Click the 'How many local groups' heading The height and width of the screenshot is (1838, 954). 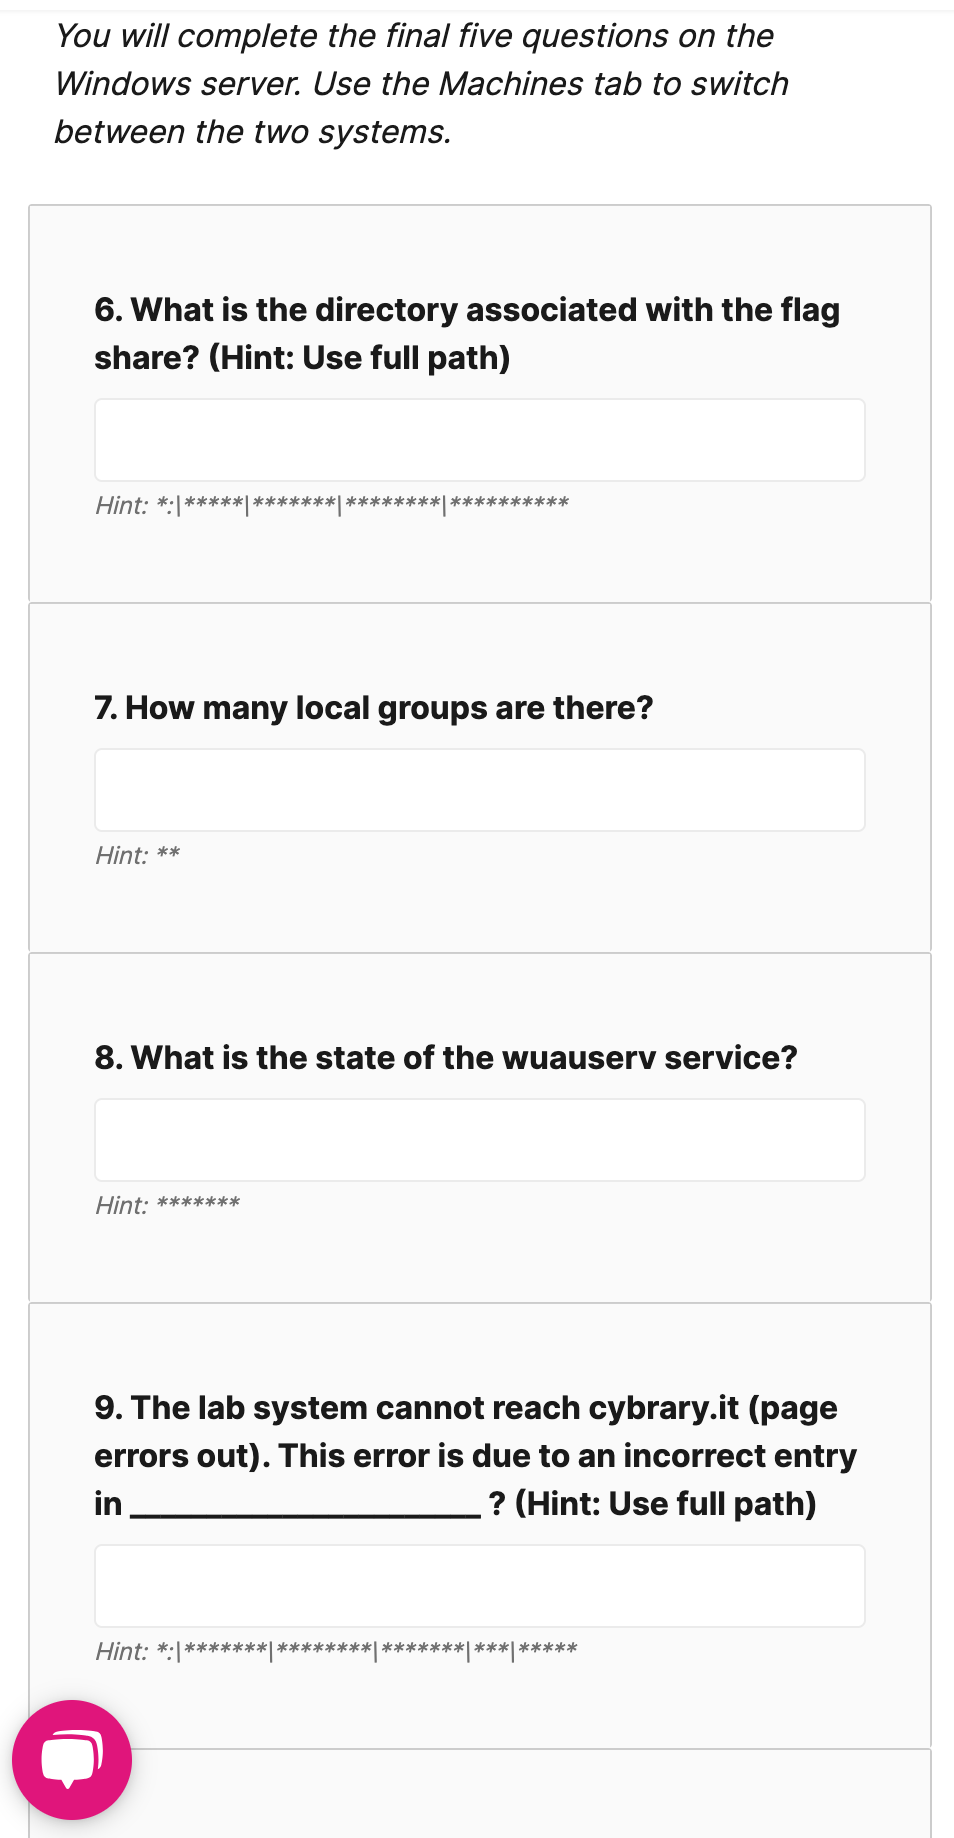tap(374, 708)
